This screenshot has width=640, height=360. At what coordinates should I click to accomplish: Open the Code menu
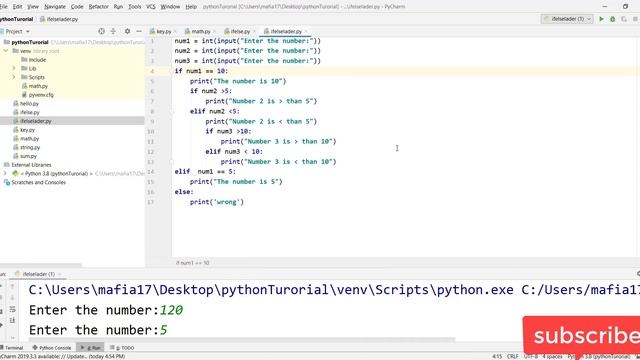77,7
